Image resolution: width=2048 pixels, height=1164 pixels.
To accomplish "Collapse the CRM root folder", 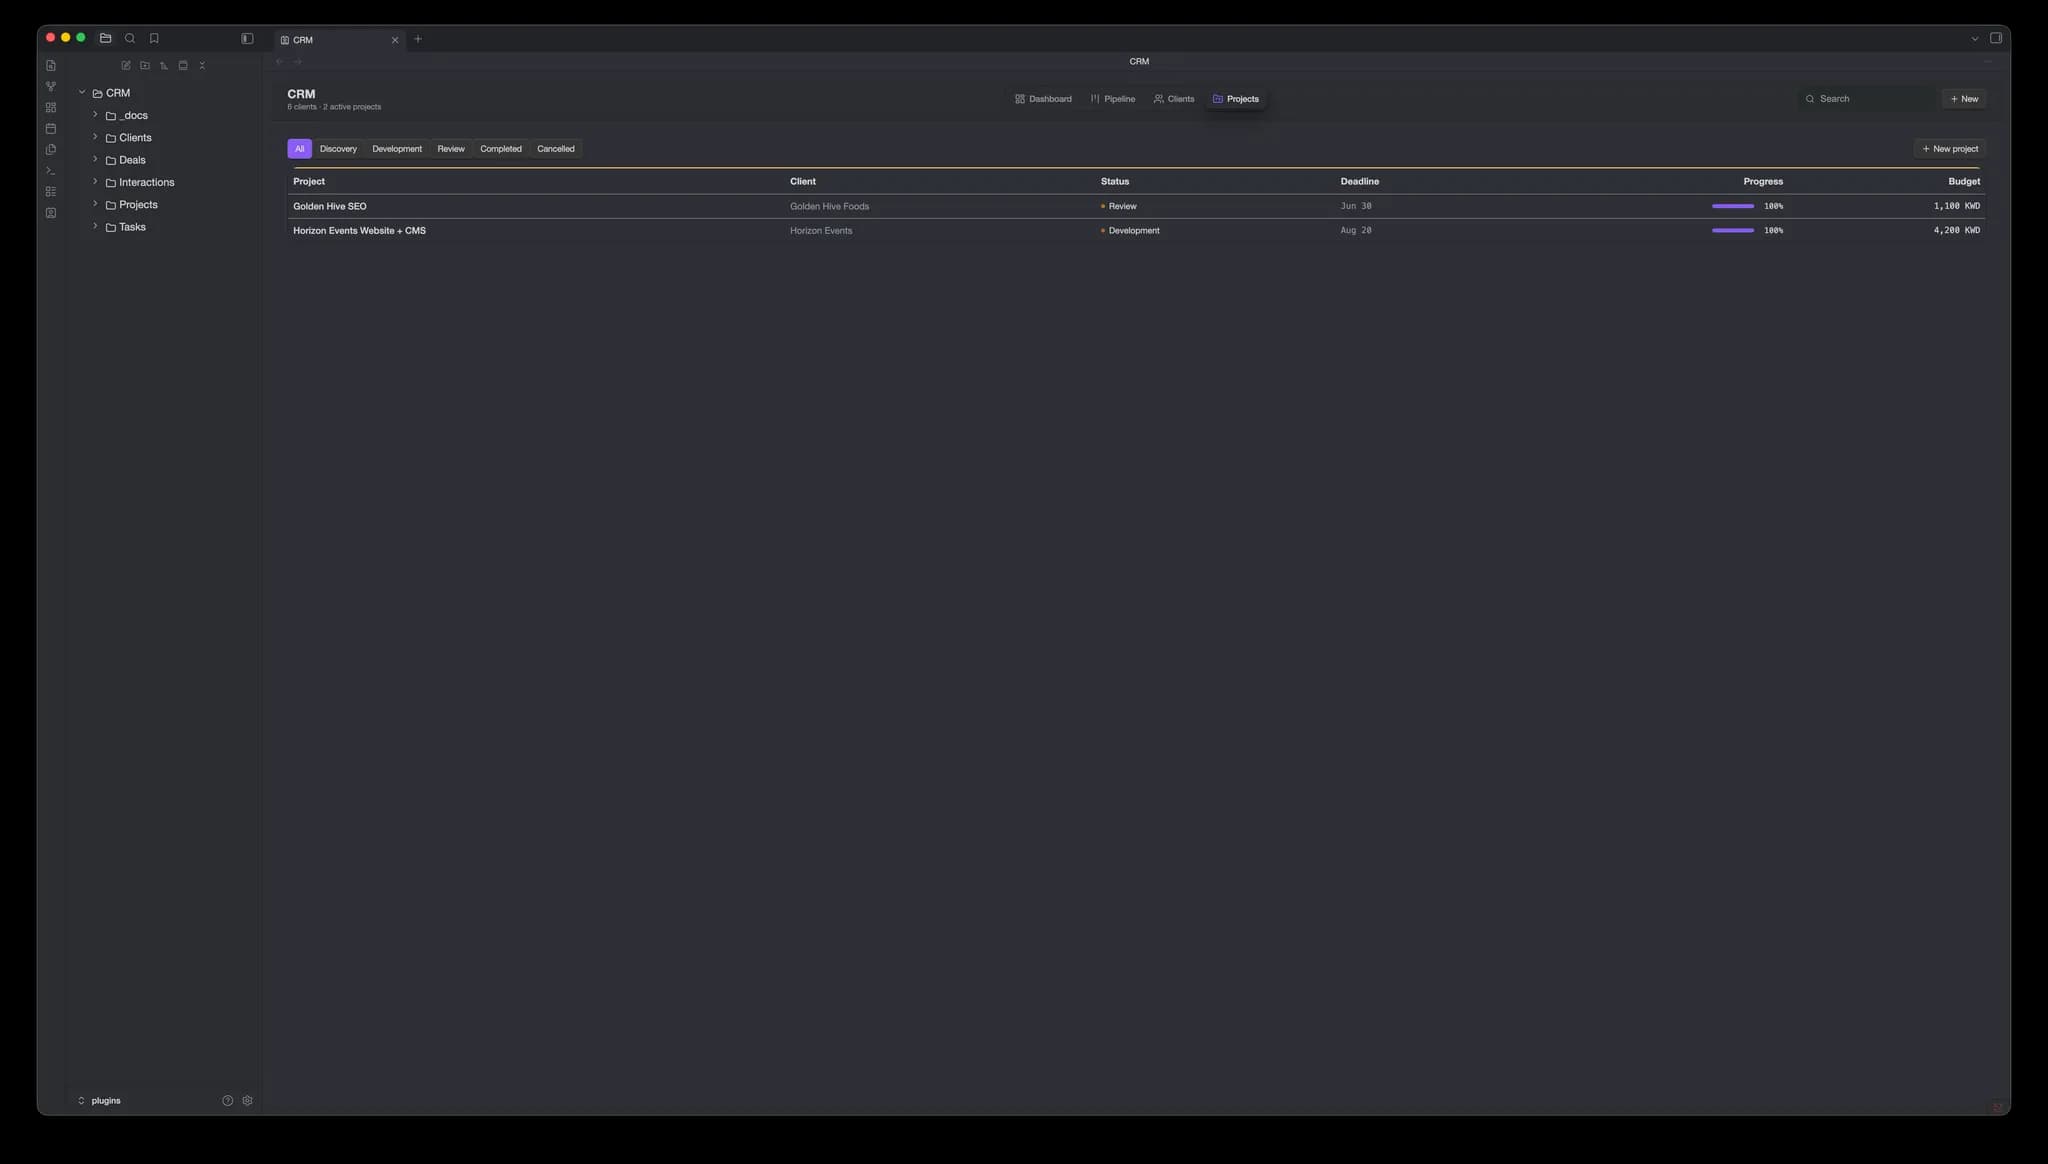I will [82, 93].
